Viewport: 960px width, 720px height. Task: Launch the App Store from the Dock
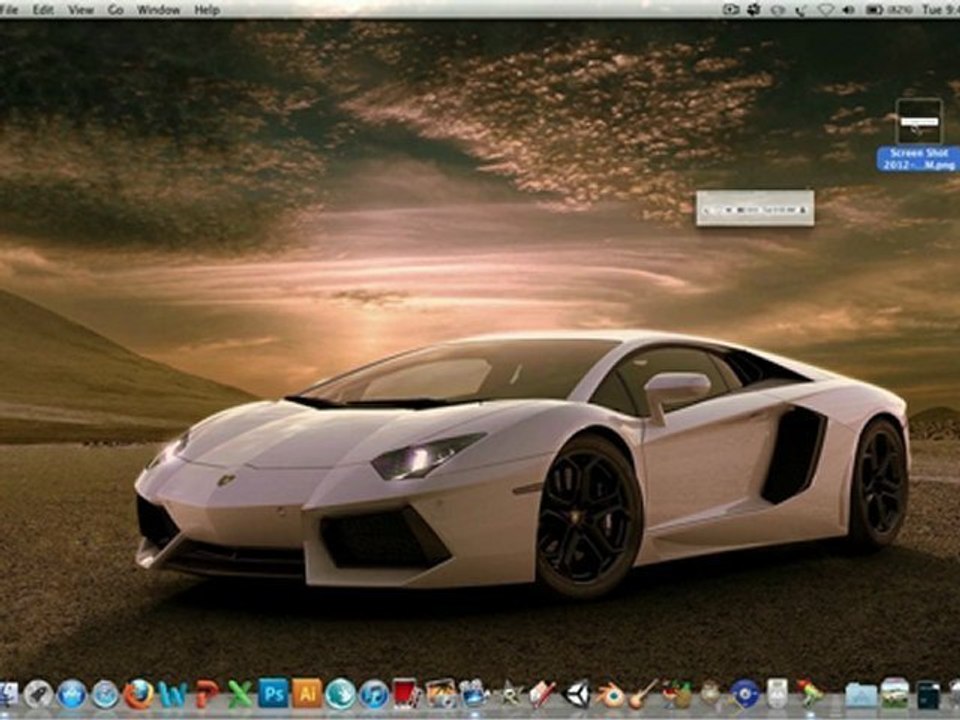pos(72,694)
